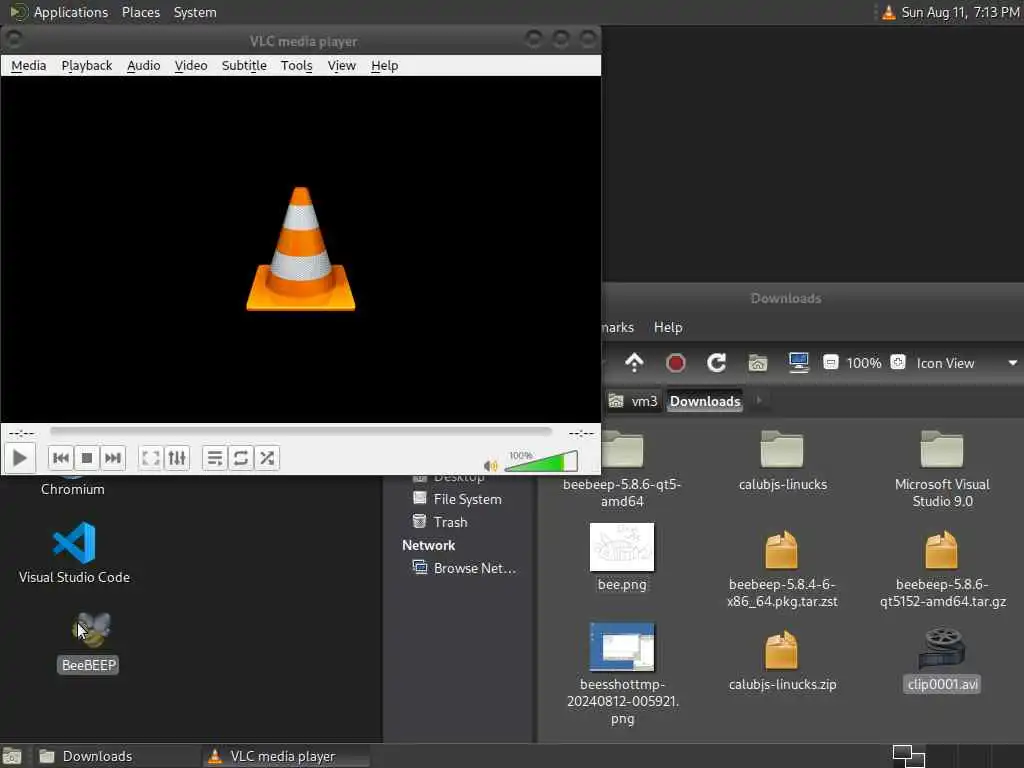Screen dimensions: 1024x768
Task: Open the Playback menu in VLC
Action: coord(87,65)
